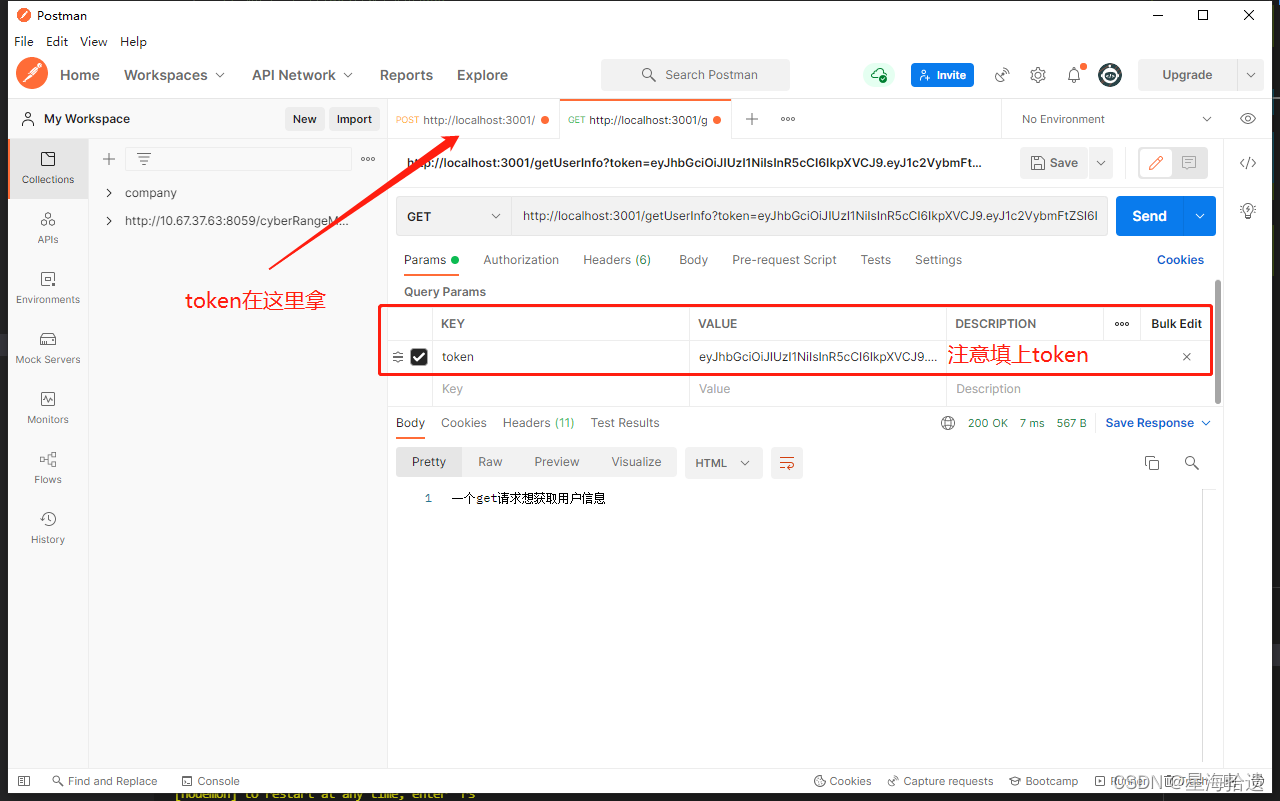This screenshot has width=1280, height=801.
Task: Switch to the Headers (6) request tab
Action: [617, 260]
